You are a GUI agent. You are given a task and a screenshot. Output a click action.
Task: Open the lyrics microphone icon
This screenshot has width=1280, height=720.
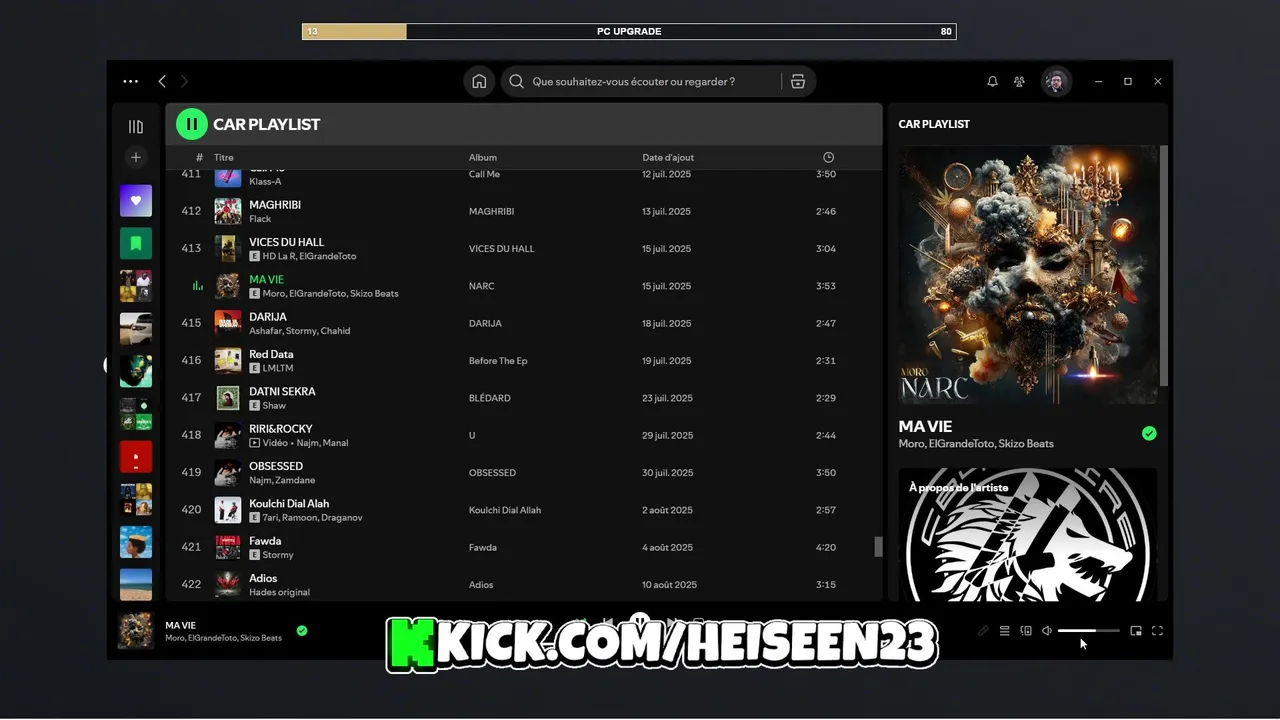(x=983, y=631)
